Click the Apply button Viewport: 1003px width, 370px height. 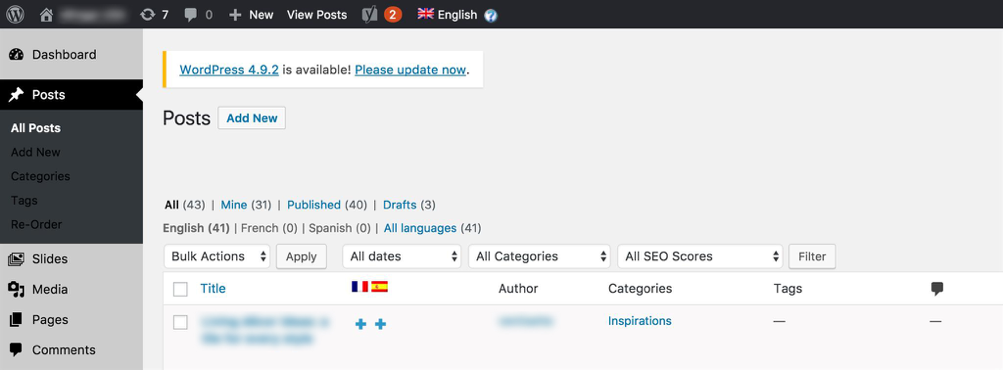301,257
